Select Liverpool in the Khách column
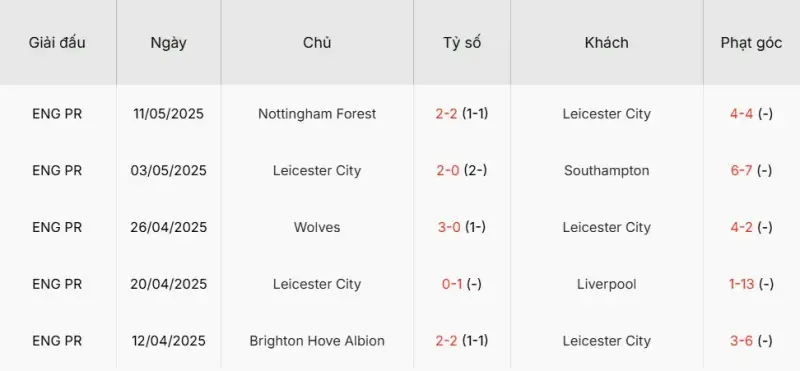This screenshot has height=371, width=800. coord(607,284)
